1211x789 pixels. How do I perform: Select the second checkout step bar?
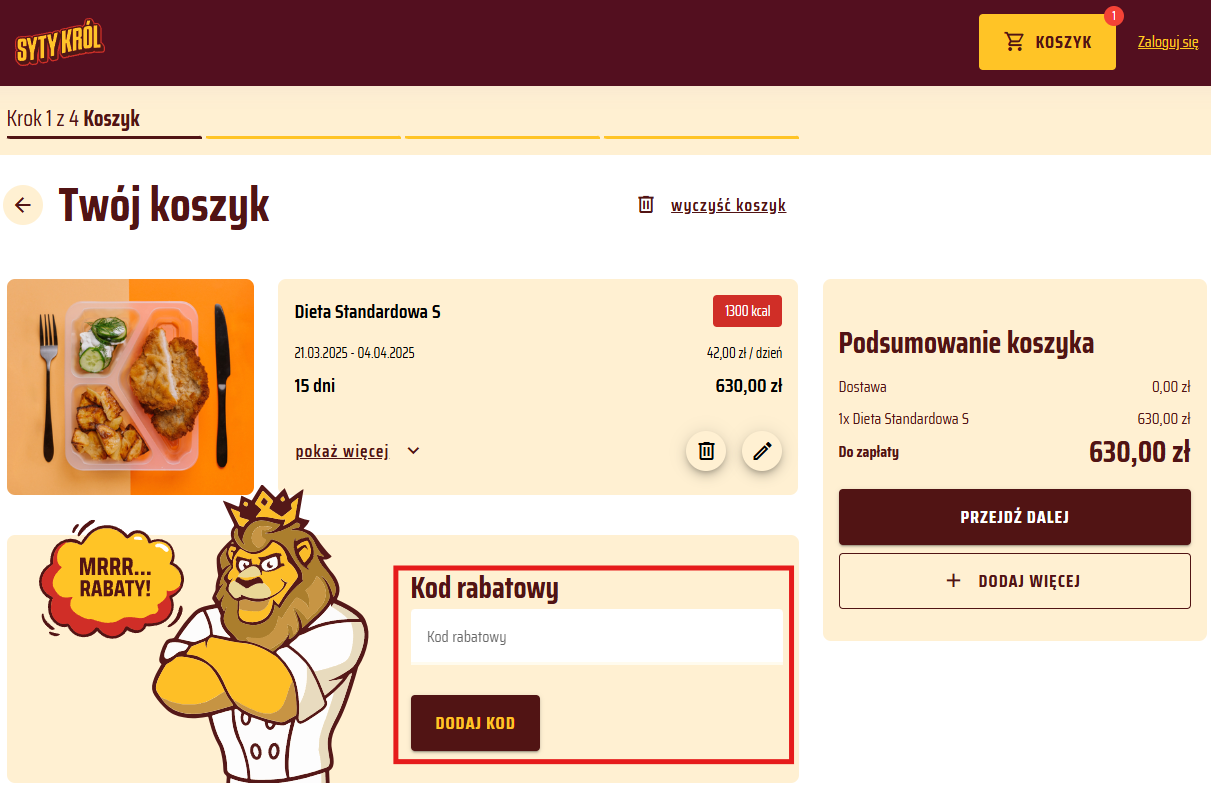coord(303,137)
